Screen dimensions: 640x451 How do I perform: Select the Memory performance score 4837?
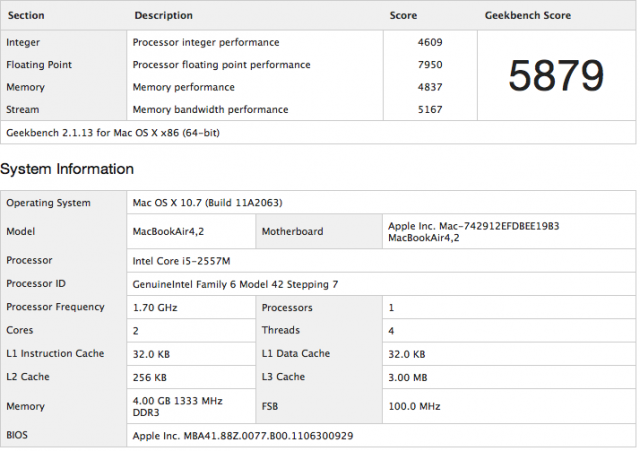point(430,87)
